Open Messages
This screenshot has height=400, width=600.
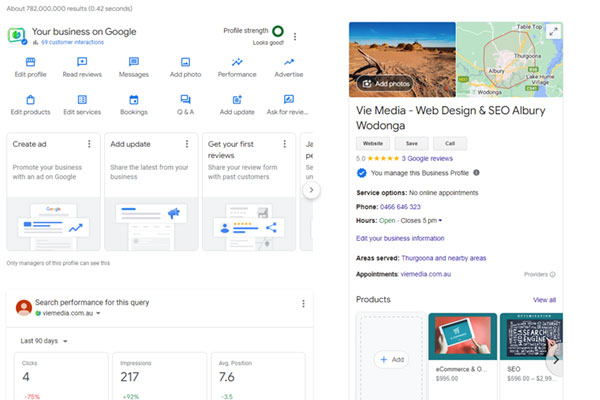click(x=134, y=68)
